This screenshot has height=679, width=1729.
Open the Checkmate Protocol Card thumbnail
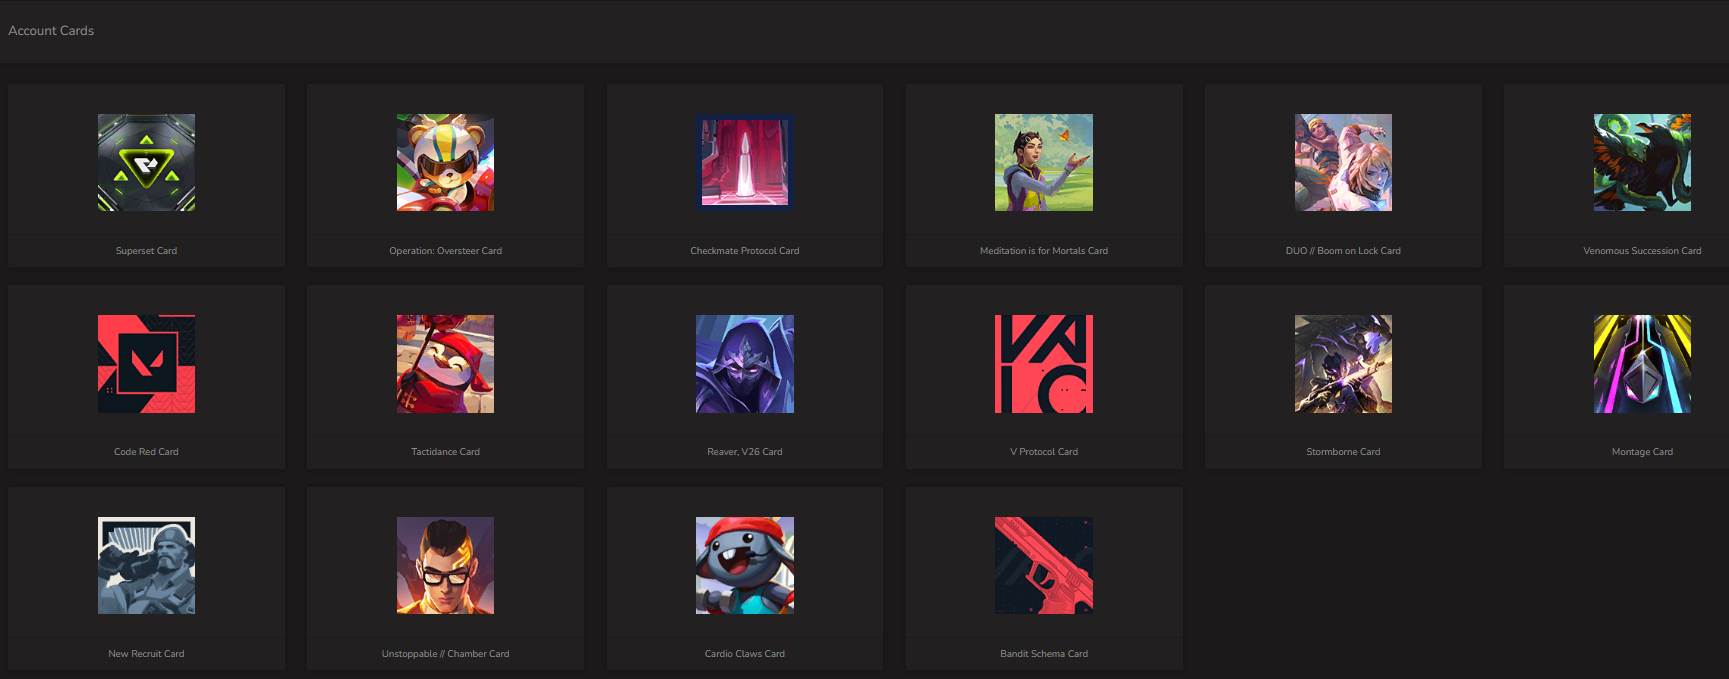pyautogui.click(x=745, y=162)
